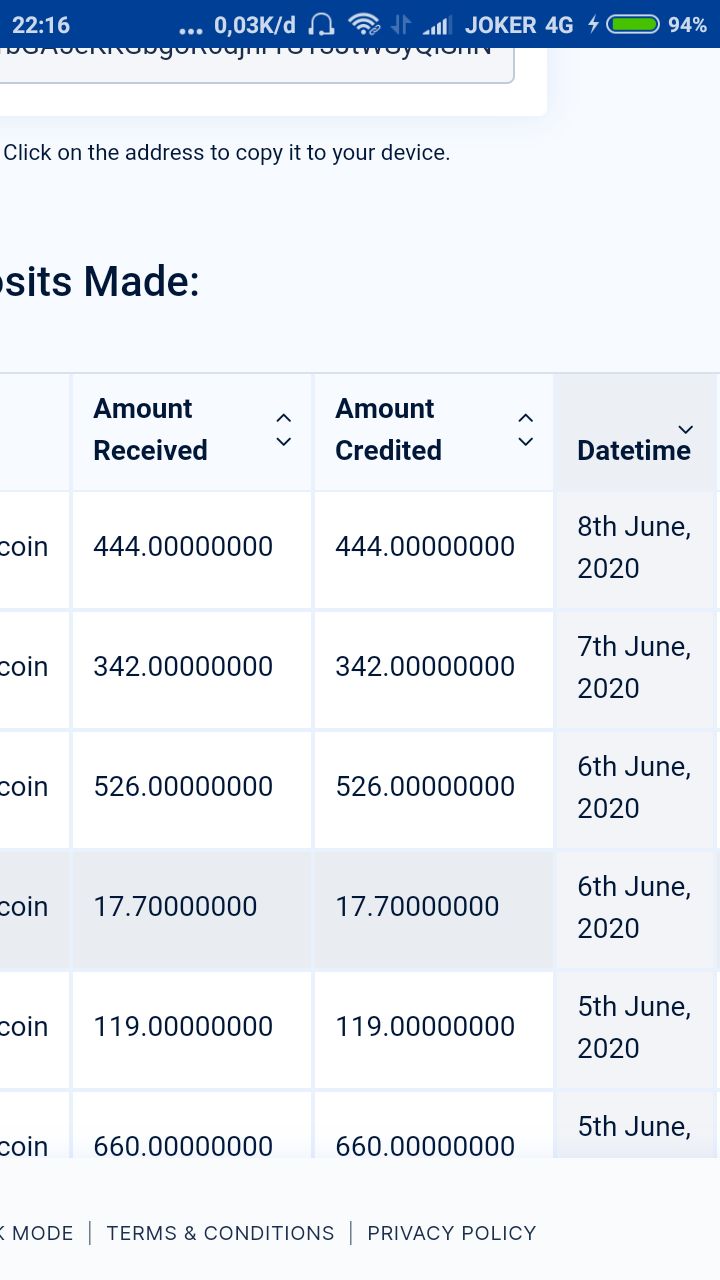Open the Privacy Policy link
The image size is (720, 1280).
[452, 1233]
